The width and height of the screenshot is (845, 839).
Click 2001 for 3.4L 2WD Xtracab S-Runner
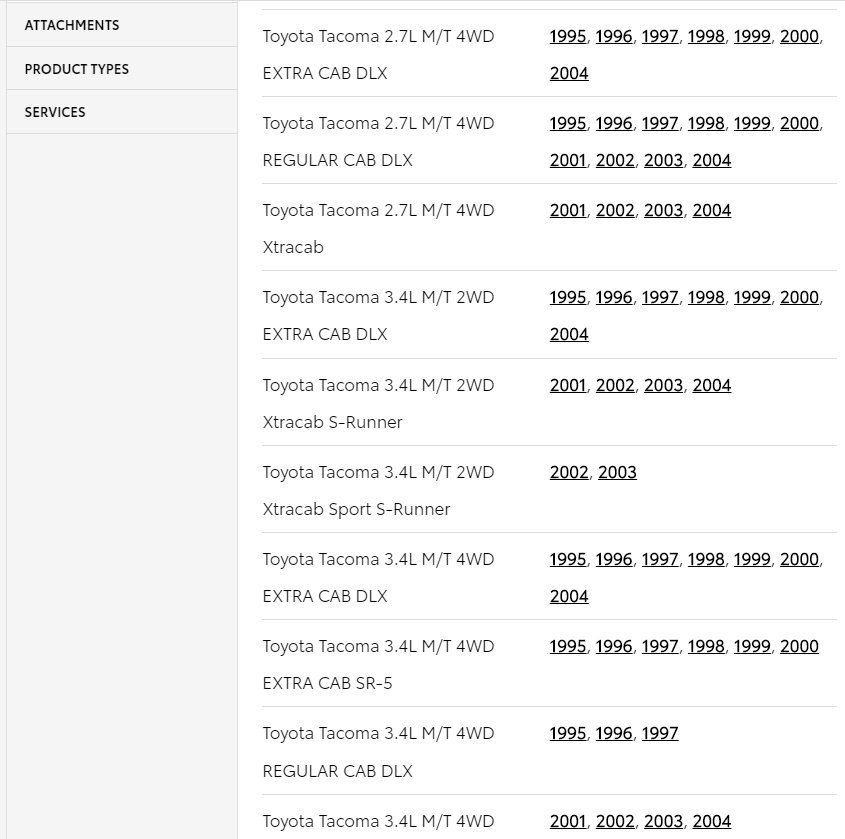(567, 385)
